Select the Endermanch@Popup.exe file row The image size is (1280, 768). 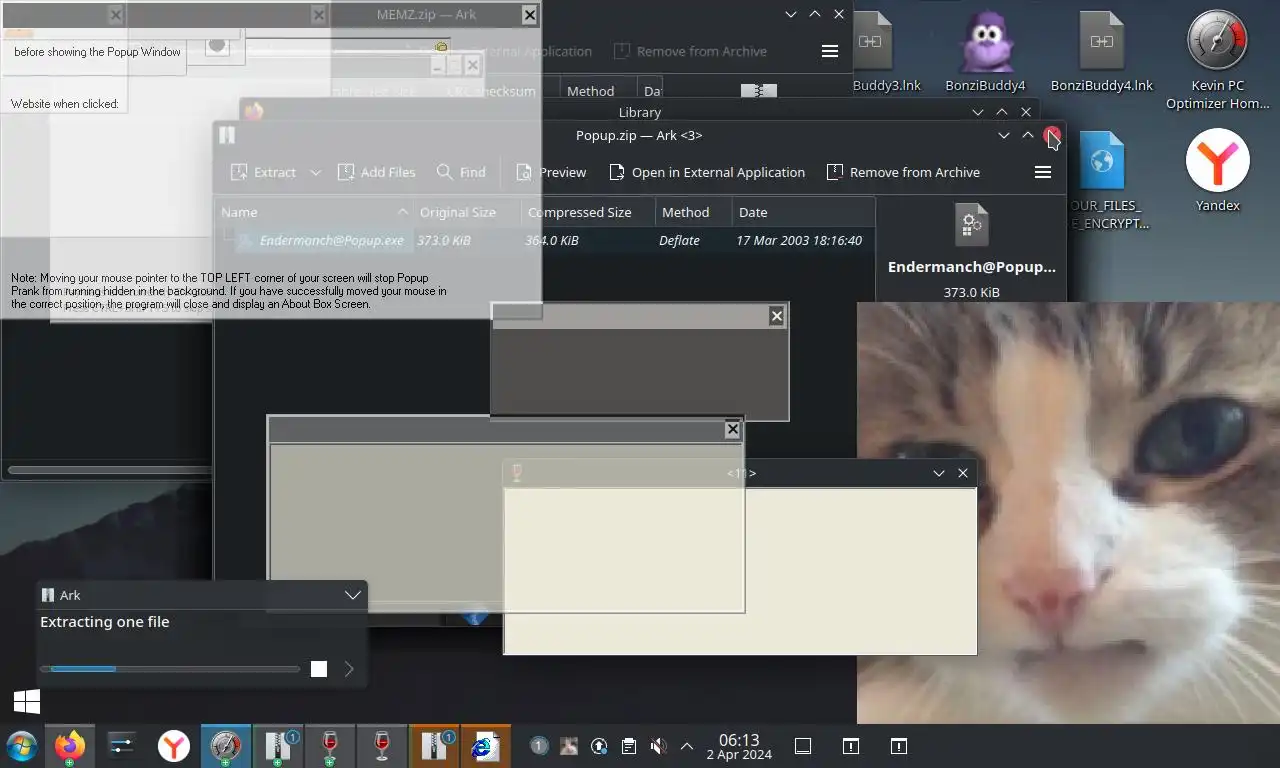545,240
